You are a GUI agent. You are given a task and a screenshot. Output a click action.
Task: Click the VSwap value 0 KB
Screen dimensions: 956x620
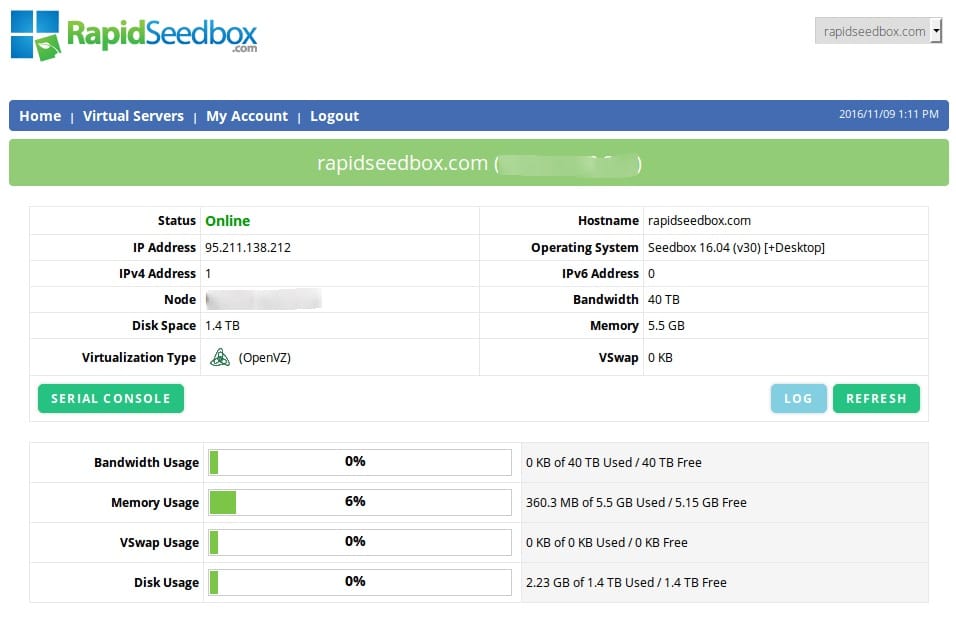click(660, 357)
